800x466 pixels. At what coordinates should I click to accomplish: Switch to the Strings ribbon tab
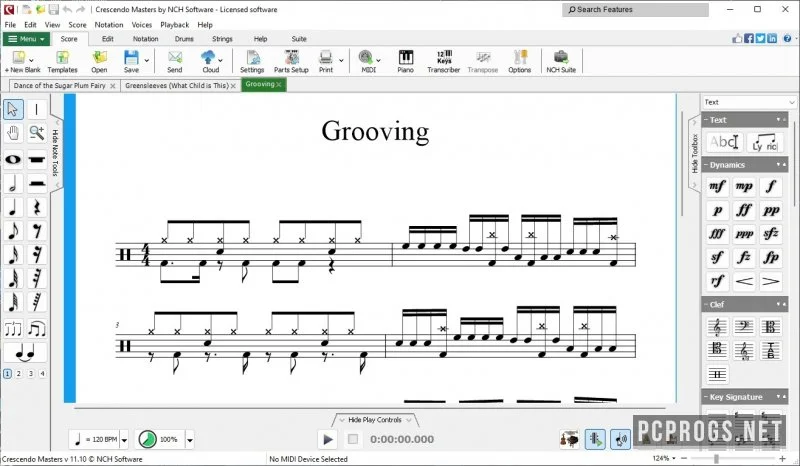(x=222, y=39)
